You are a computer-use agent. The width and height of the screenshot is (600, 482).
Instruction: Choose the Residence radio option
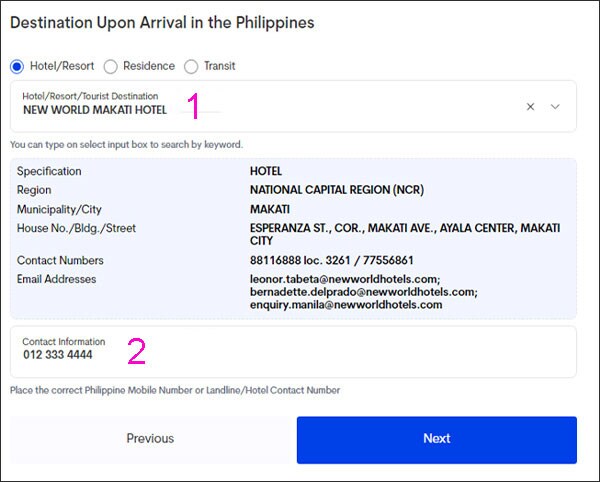point(111,67)
